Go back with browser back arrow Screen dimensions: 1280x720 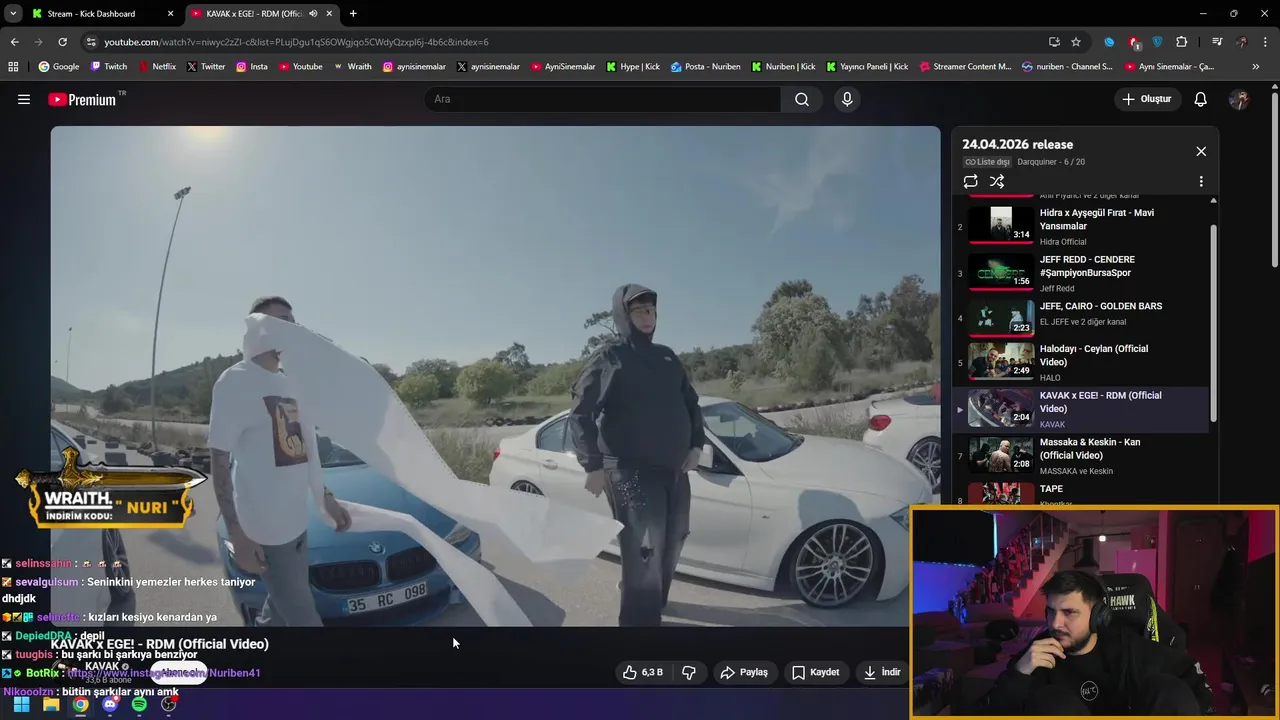point(14,42)
